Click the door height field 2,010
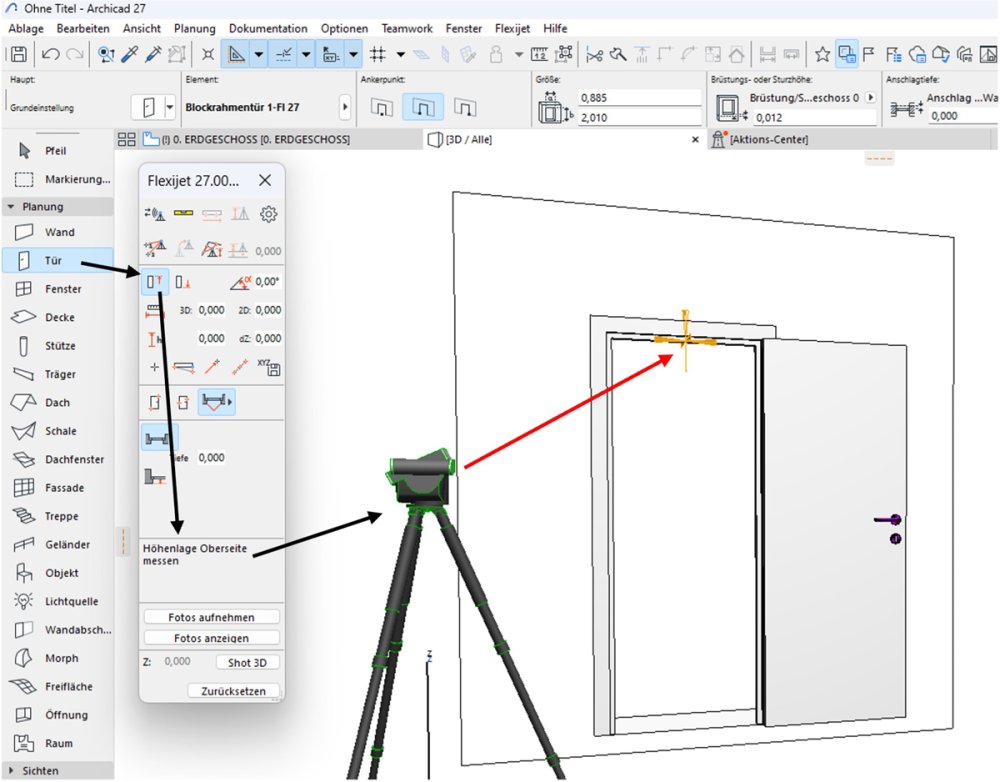Screen dimensions: 1000x782 pyautogui.click(x=640, y=117)
